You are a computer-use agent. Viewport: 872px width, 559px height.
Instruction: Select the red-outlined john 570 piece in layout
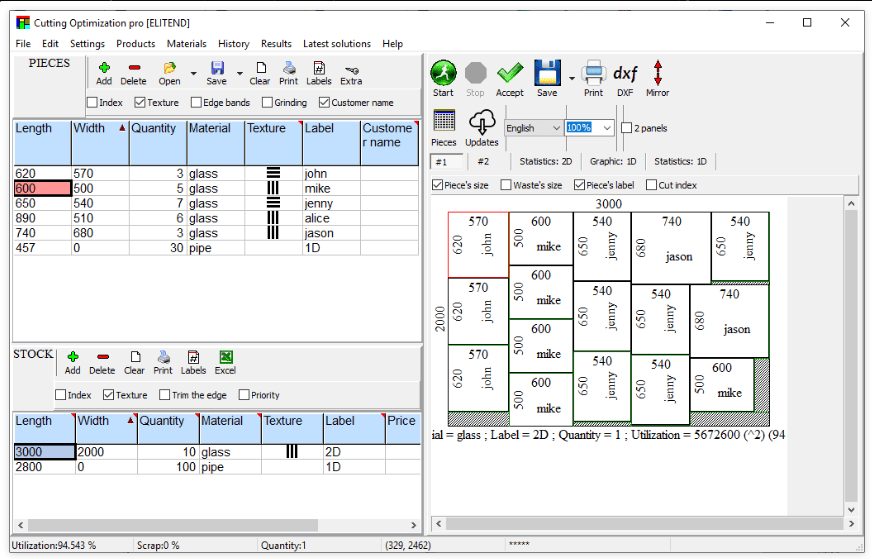point(478,244)
